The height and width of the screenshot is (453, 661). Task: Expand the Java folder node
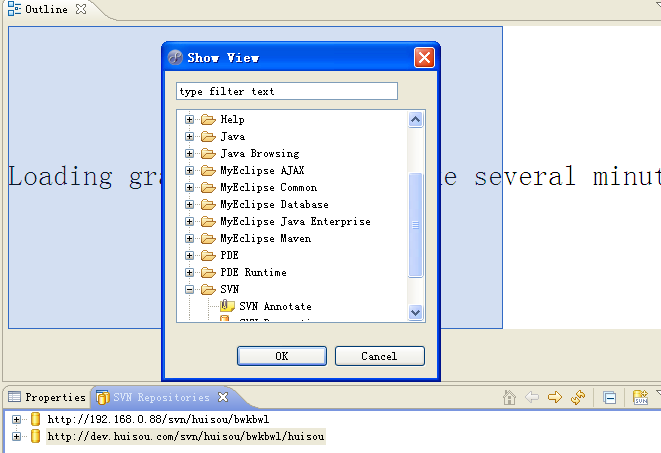[x=189, y=137]
